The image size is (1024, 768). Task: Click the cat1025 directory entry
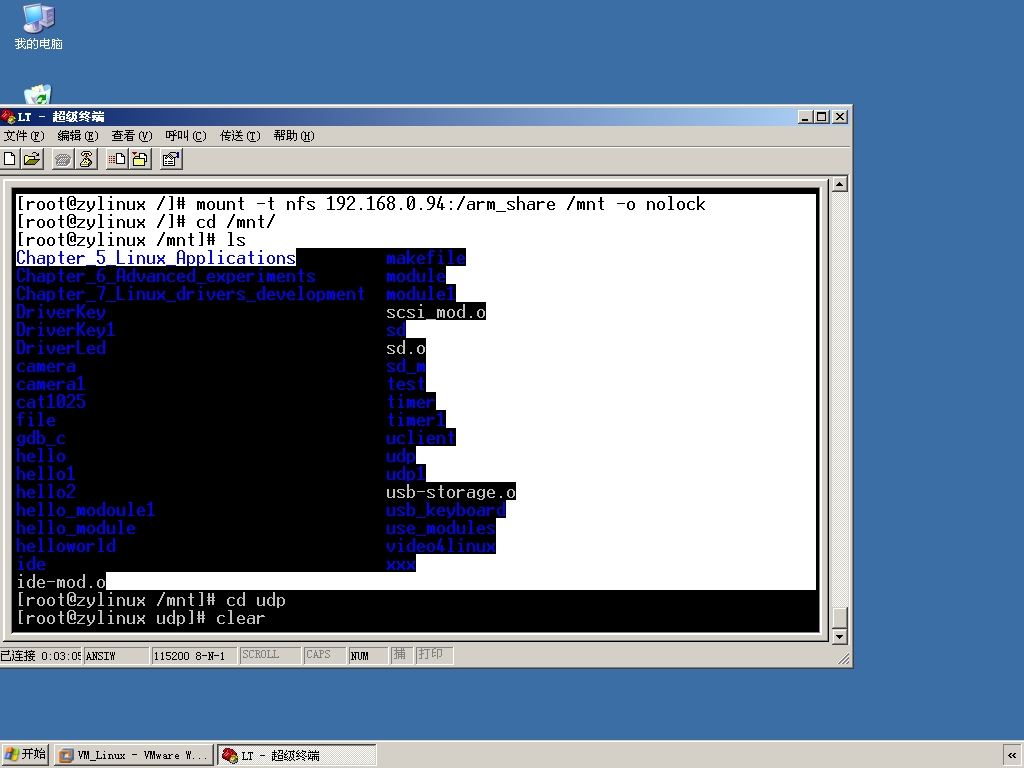pos(51,402)
